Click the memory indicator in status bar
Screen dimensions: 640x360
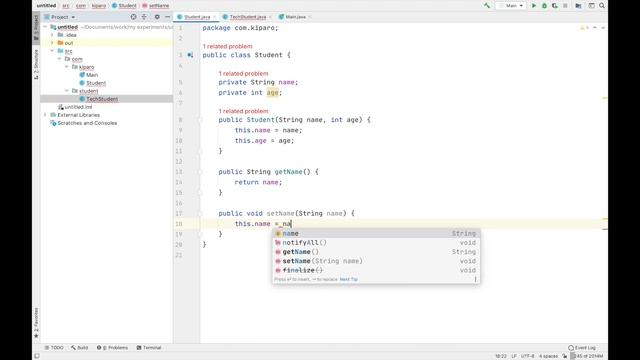click(587, 356)
